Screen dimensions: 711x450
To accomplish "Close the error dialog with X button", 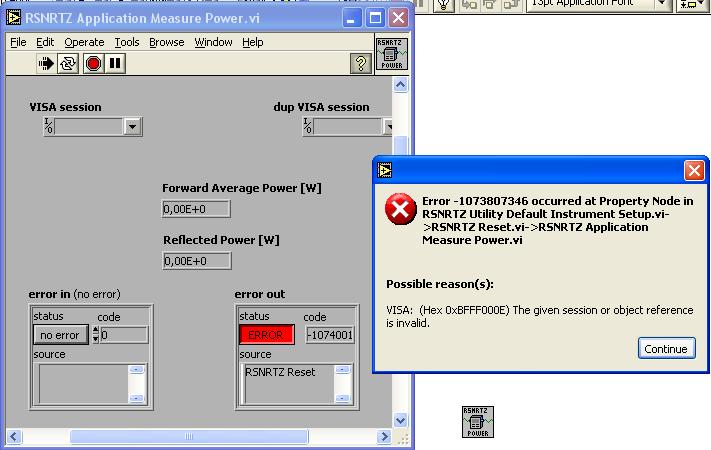I will 694,171.
